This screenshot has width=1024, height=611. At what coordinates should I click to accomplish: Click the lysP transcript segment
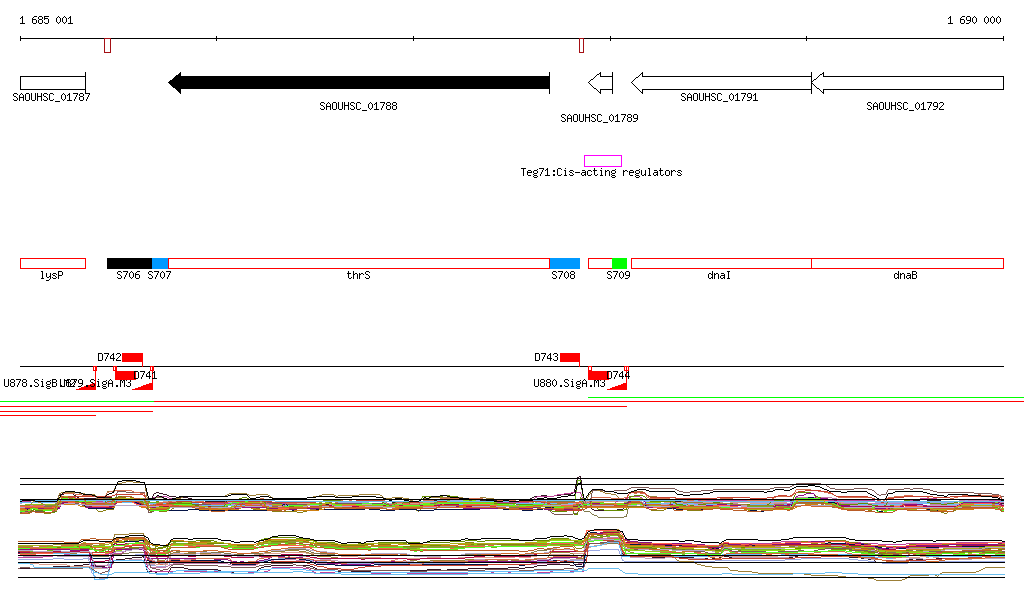tap(52, 263)
